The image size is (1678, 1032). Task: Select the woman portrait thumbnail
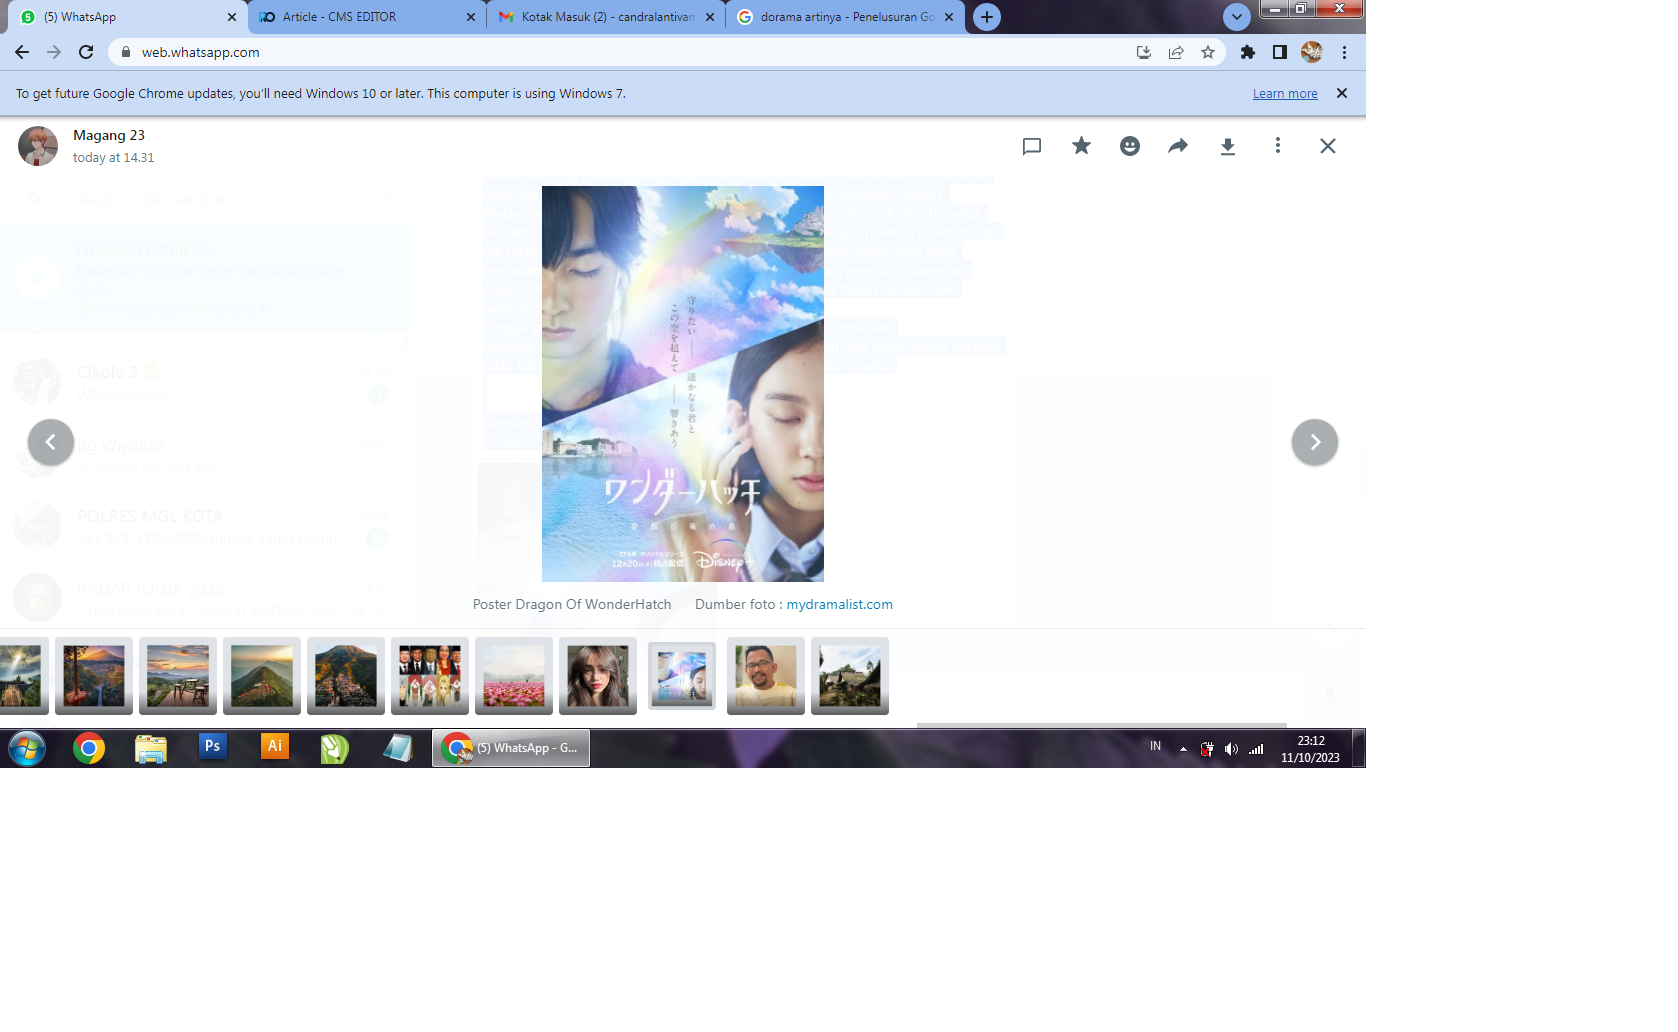point(598,676)
